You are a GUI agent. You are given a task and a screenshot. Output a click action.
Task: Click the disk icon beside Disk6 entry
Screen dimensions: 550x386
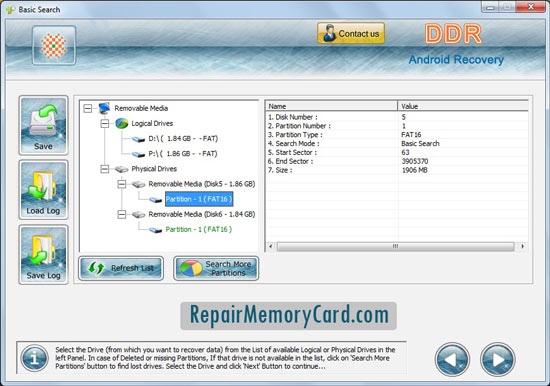139,215
